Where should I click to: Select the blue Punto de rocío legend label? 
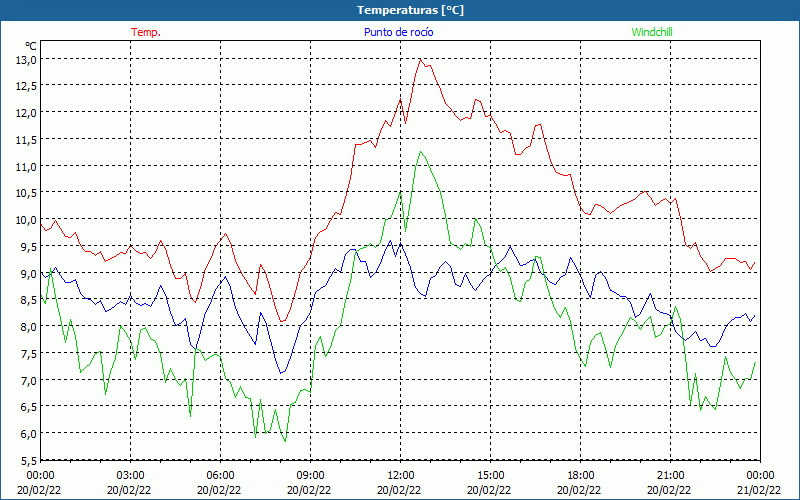398,32
